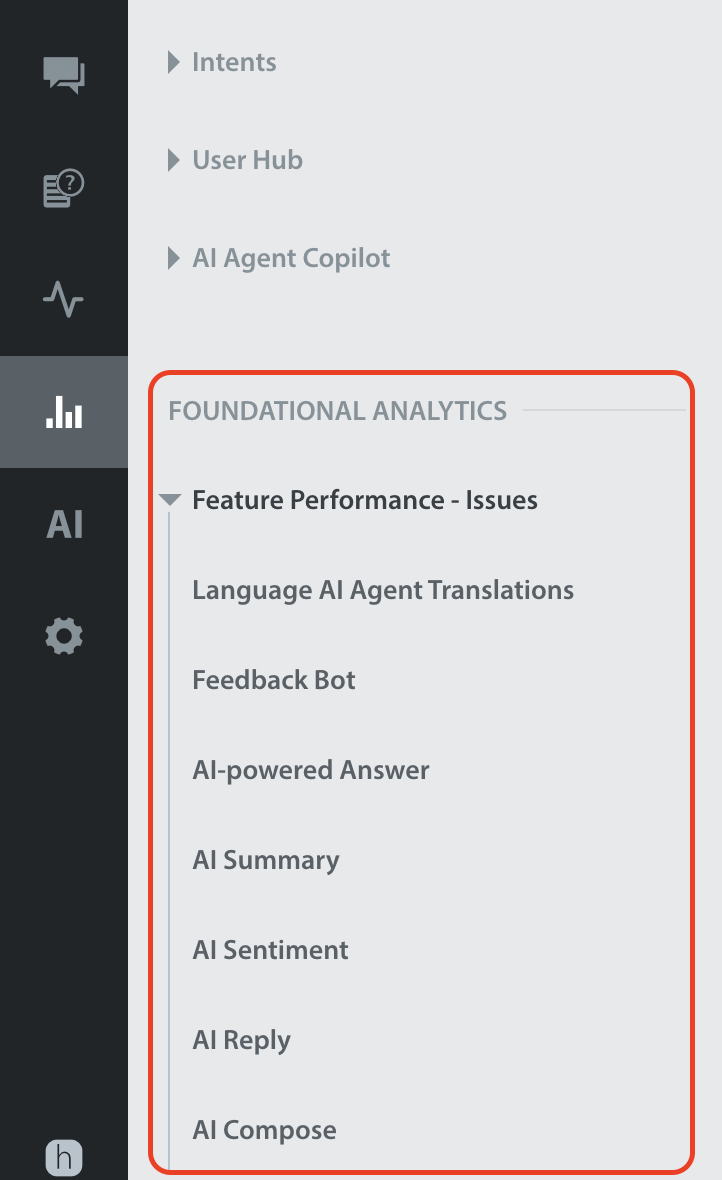The width and height of the screenshot is (722, 1180).
Task: Click the activity pulse icon
Action: click(x=64, y=299)
